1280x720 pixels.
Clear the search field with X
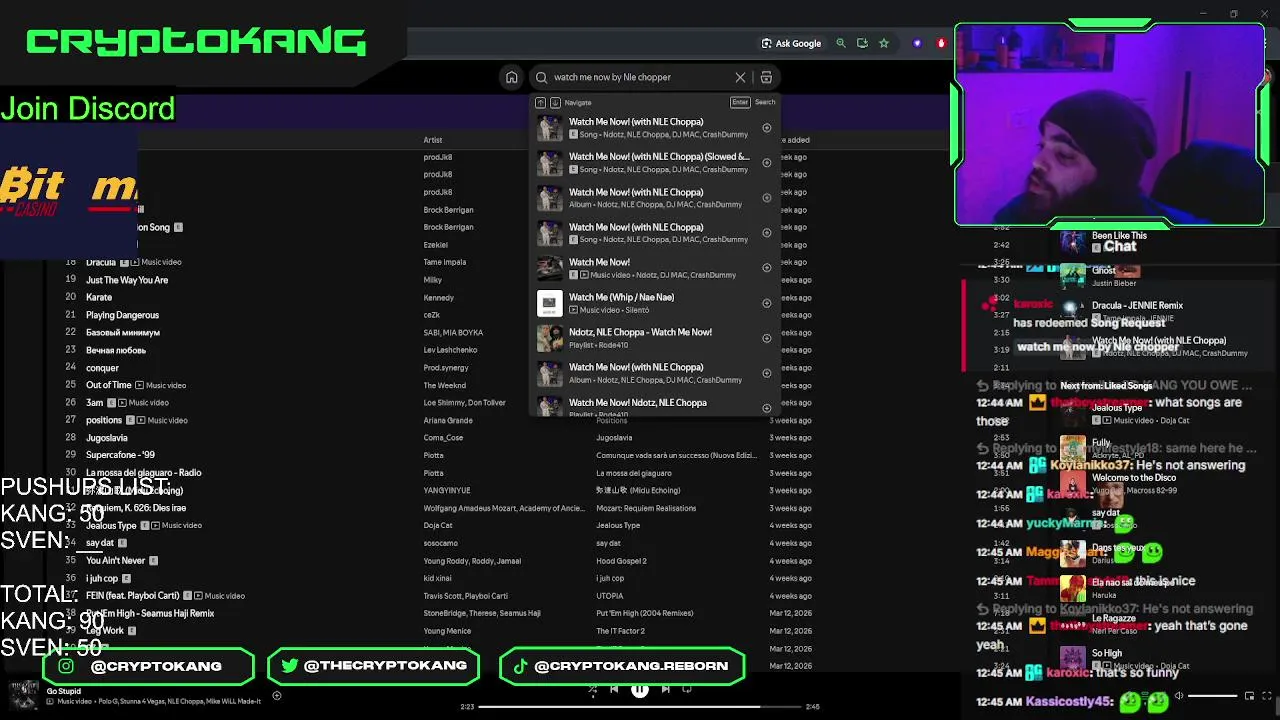click(x=740, y=77)
